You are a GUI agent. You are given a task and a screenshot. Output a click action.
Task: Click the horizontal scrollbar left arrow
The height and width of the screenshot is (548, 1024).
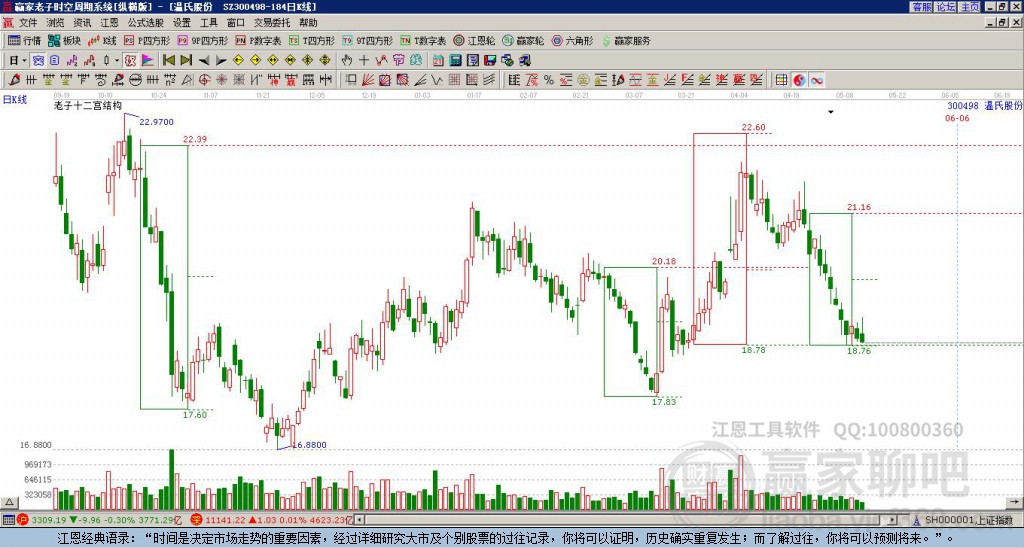click(x=360, y=520)
